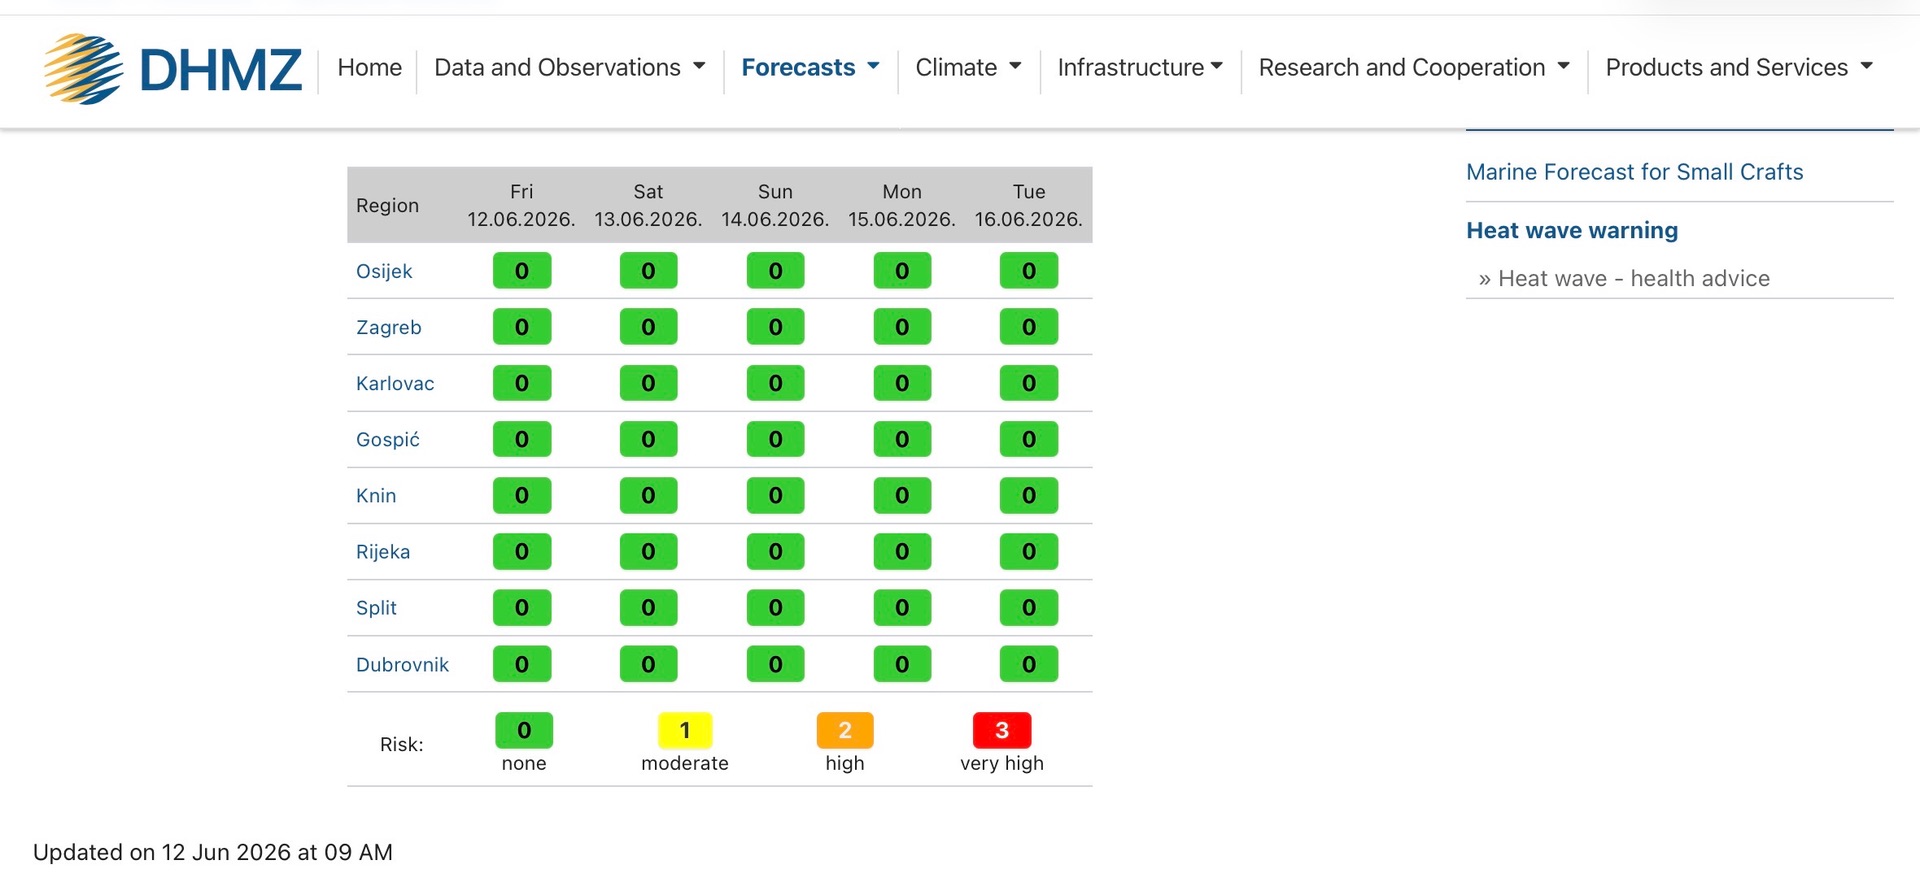
Task: Click Split's Sunday risk value badge
Action: click(775, 607)
